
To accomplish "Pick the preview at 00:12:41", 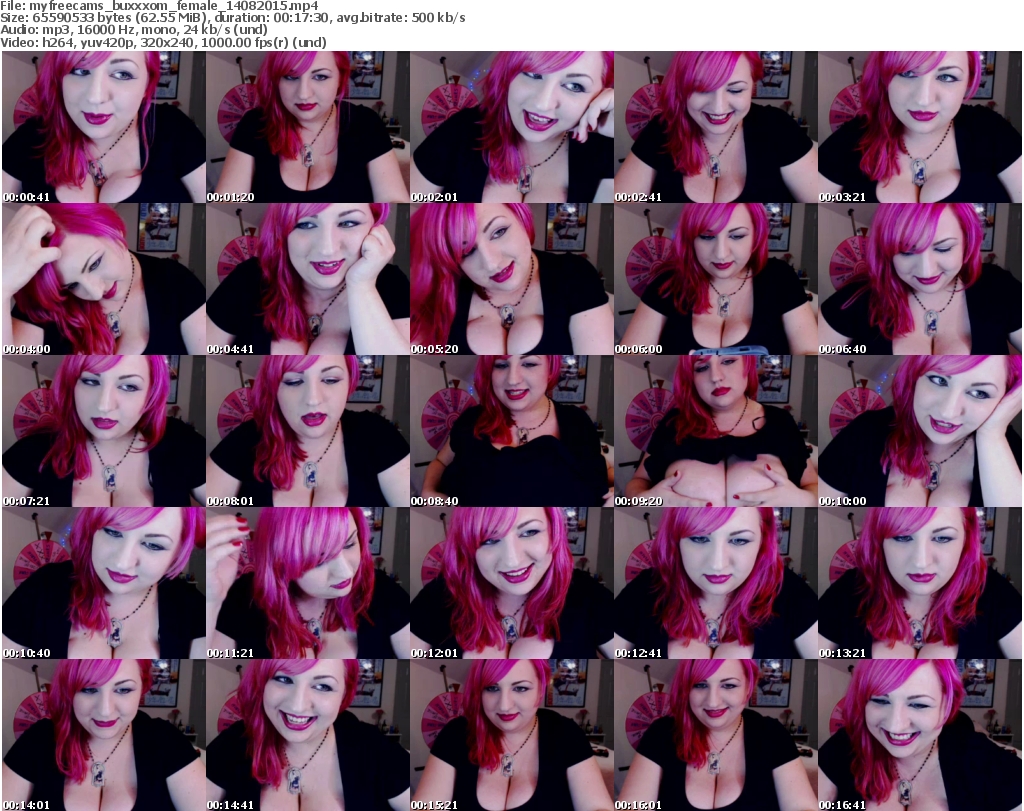I will tap(716, 584).
